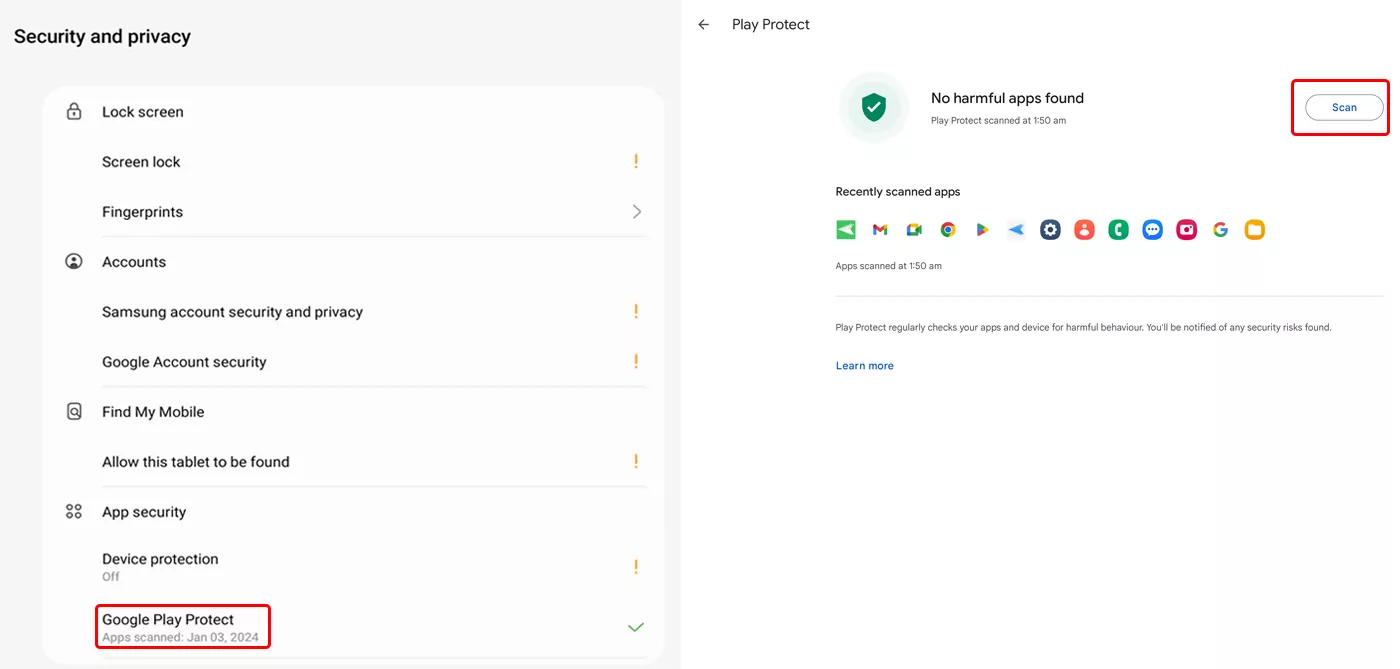Go back using the Play Protect arrow
This screenshot has height=669, width=1400.
pos(704,25)
